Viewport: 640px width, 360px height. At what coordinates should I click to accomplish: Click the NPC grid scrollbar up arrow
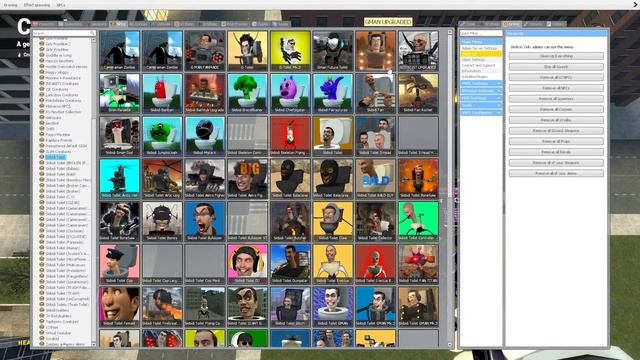[x=450, y=32]
